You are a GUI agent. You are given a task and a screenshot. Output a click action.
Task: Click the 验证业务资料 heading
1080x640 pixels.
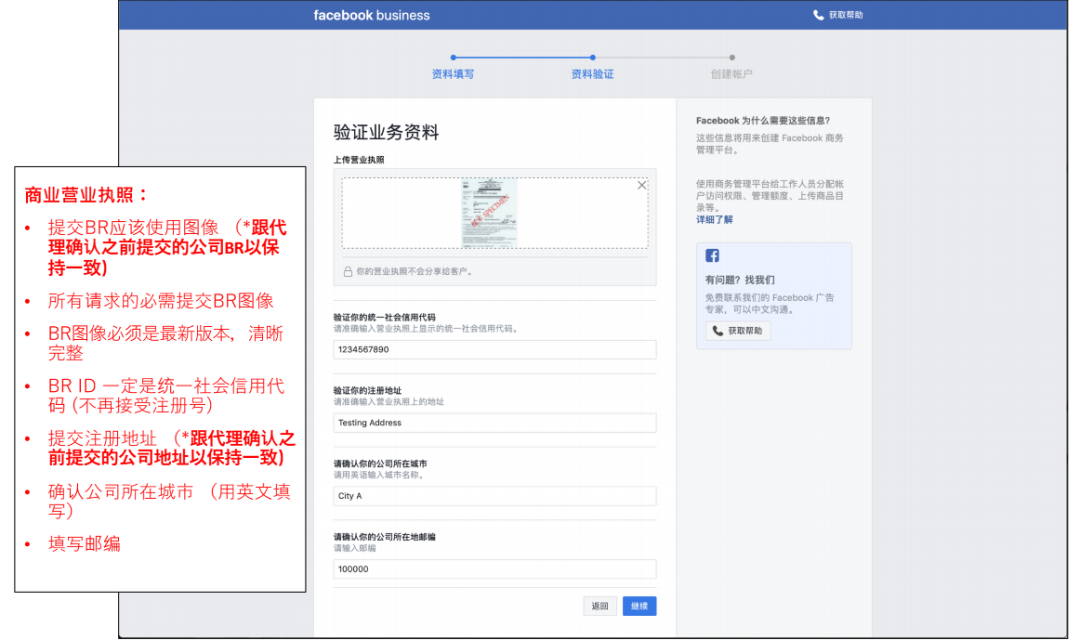point(386,132)
